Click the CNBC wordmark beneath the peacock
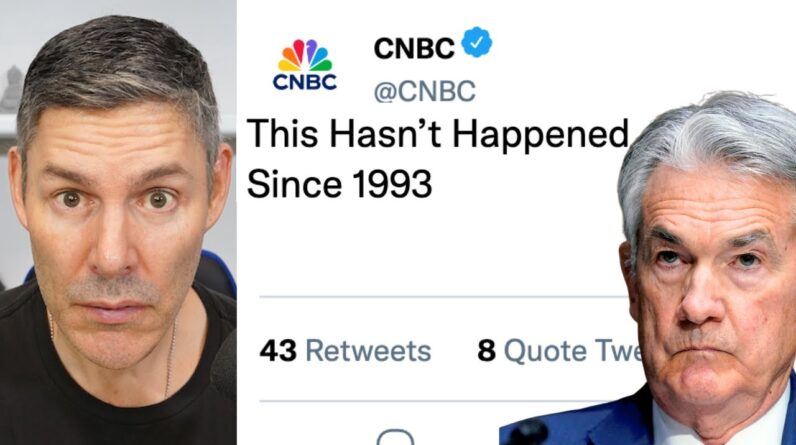Viewport: 796px width, 445px height. 305,82
